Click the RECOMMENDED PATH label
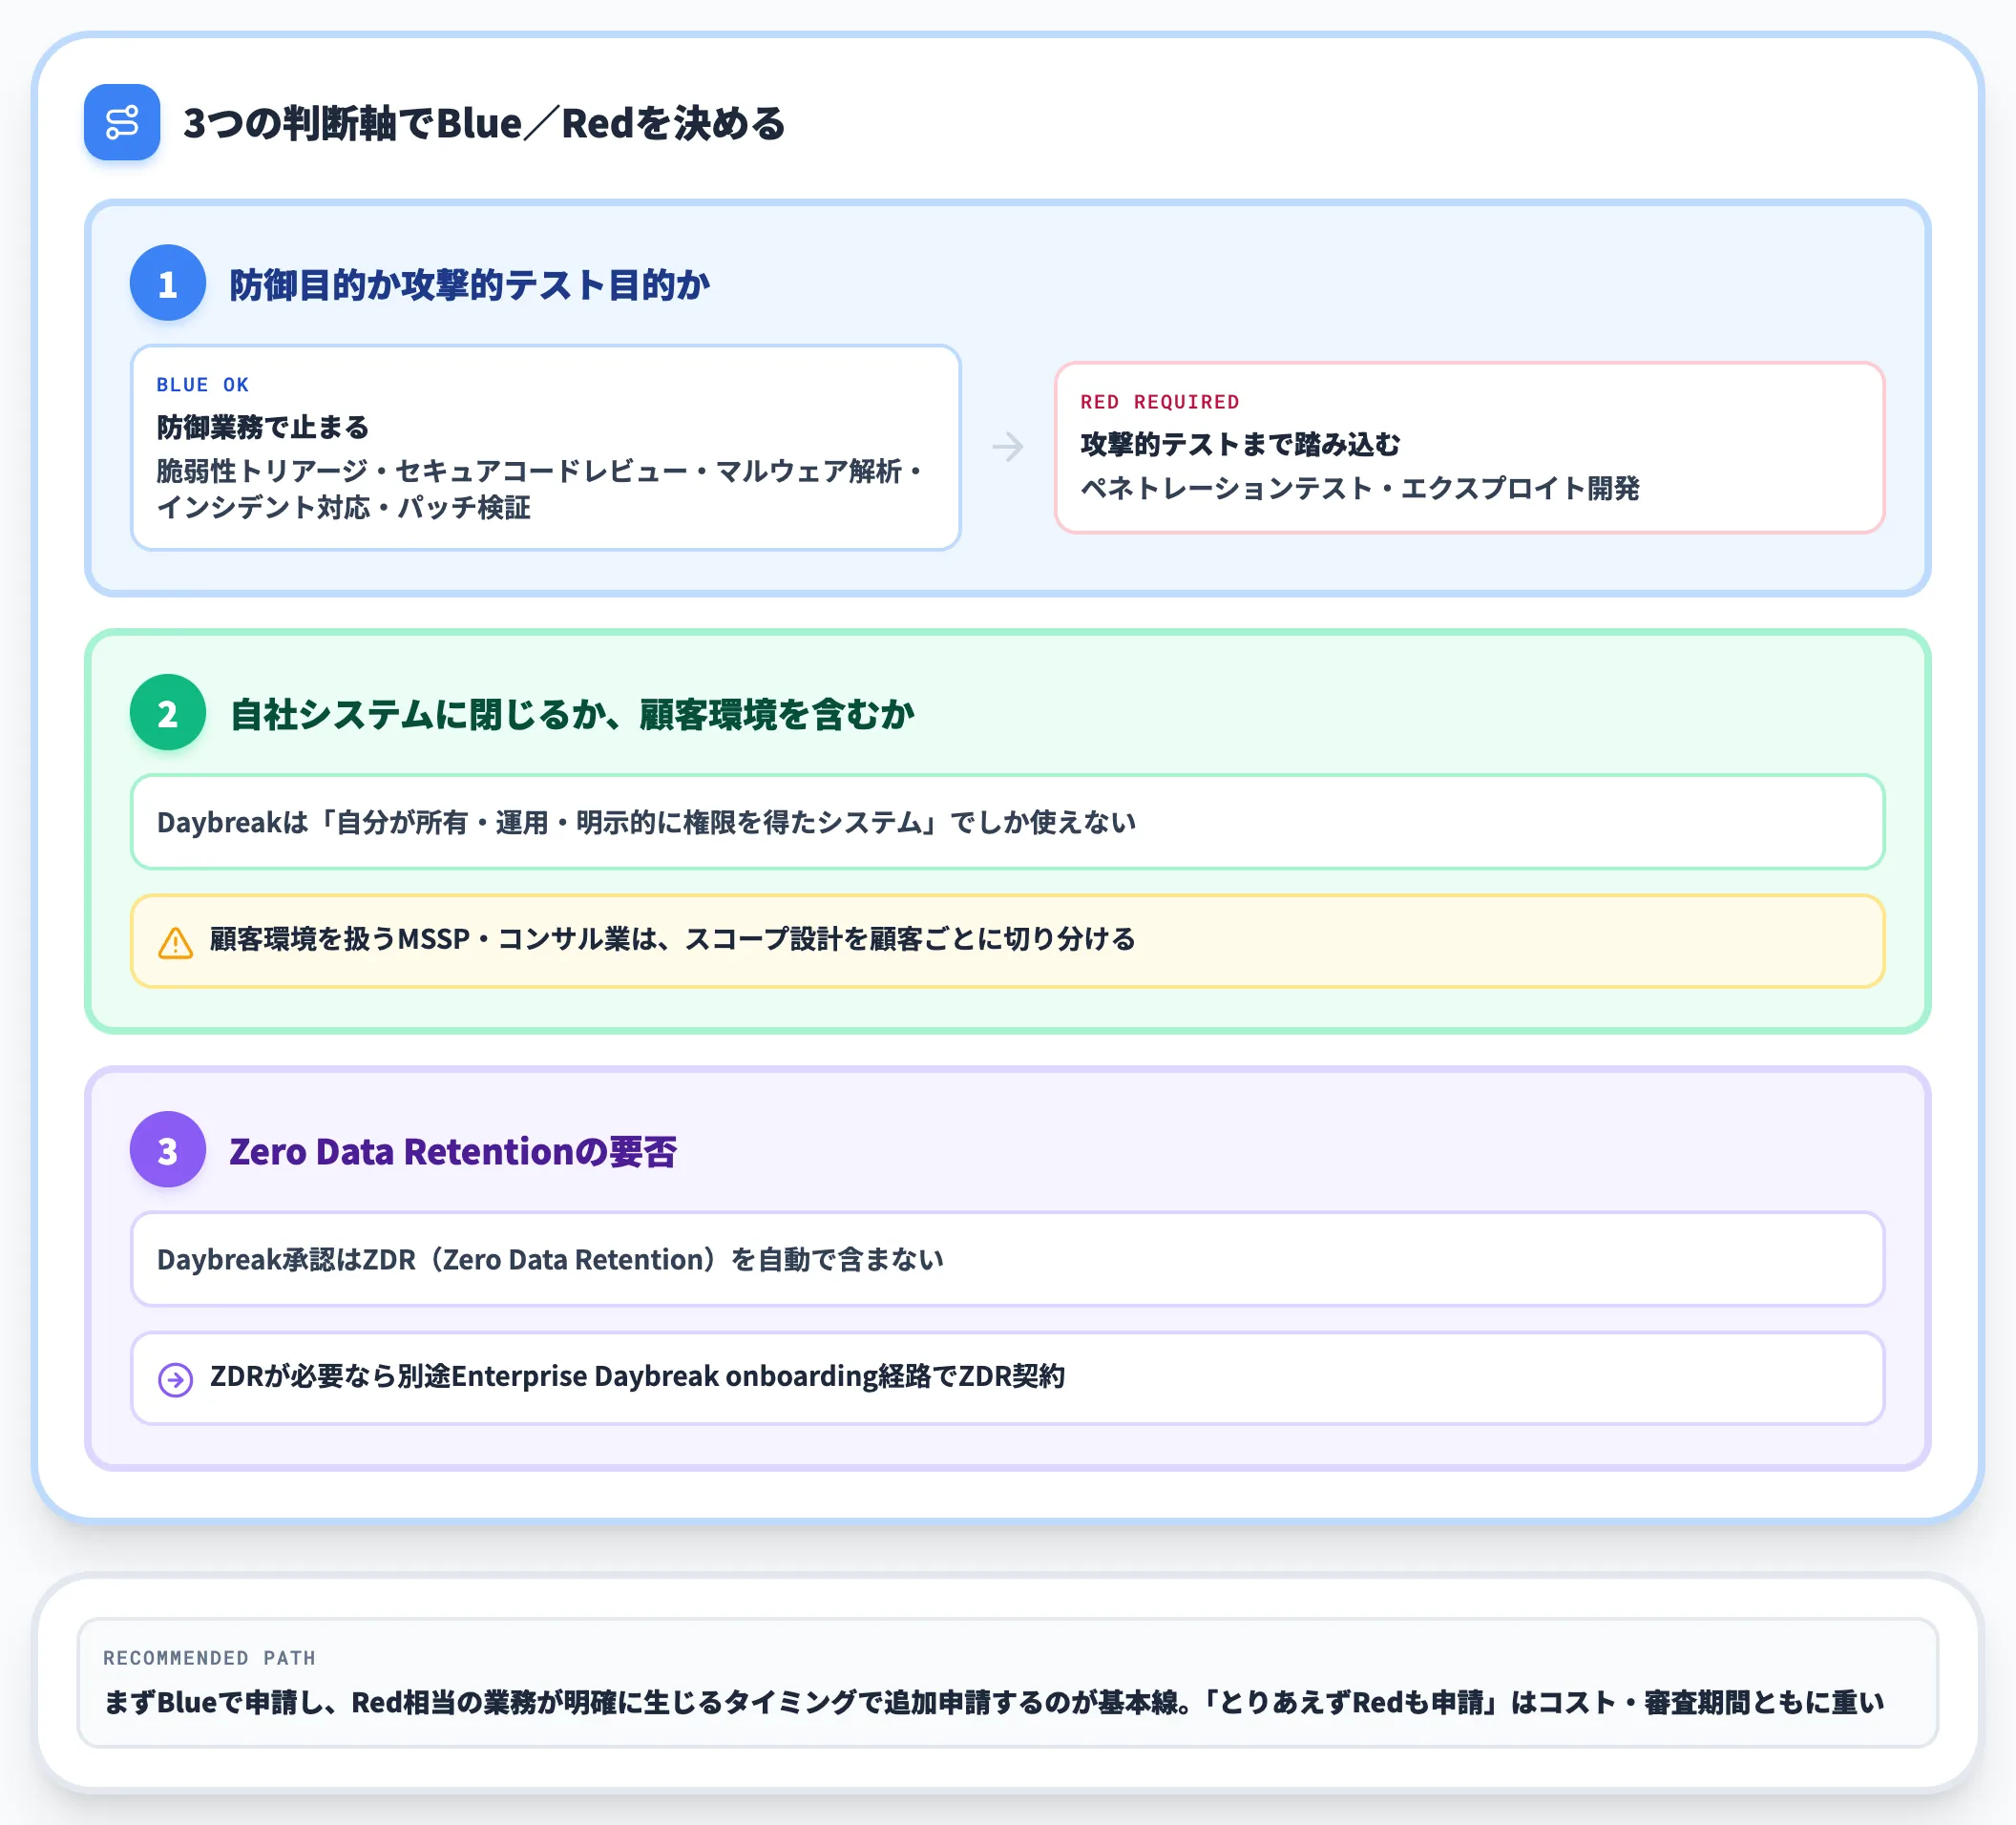This screenshot has width=2016, height=1825. [209, 1658]
